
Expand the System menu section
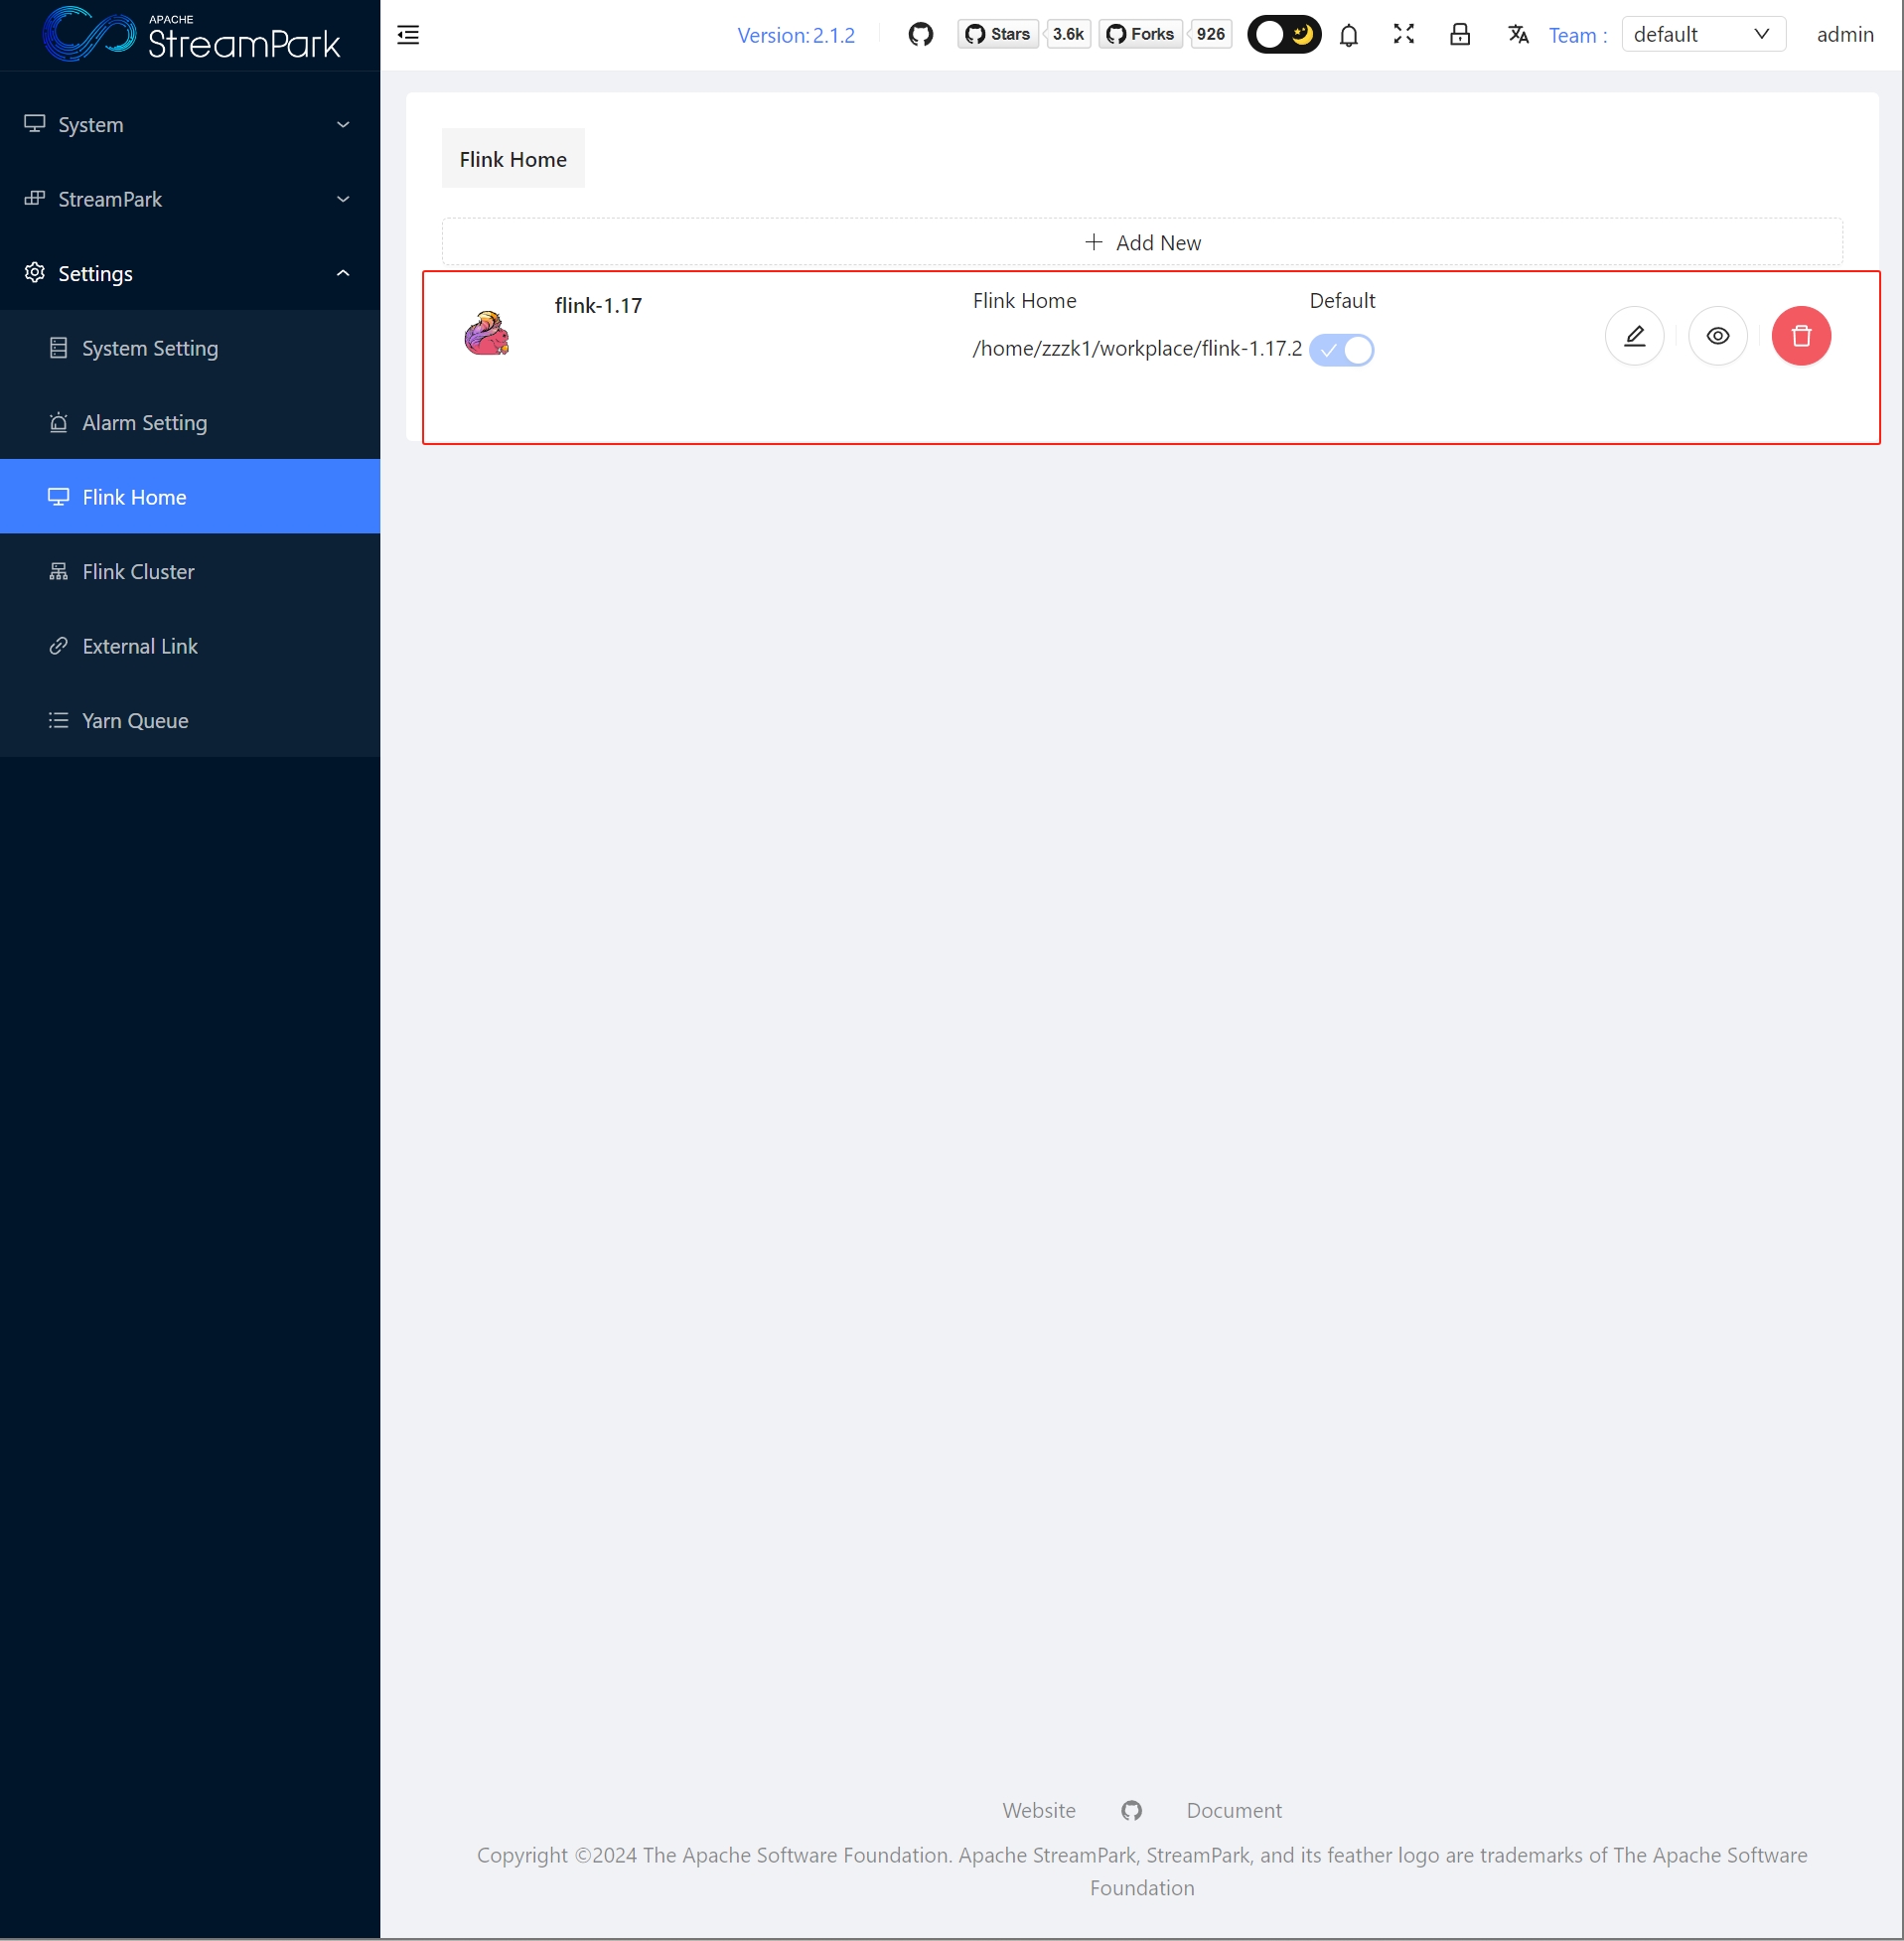[190, 125]
